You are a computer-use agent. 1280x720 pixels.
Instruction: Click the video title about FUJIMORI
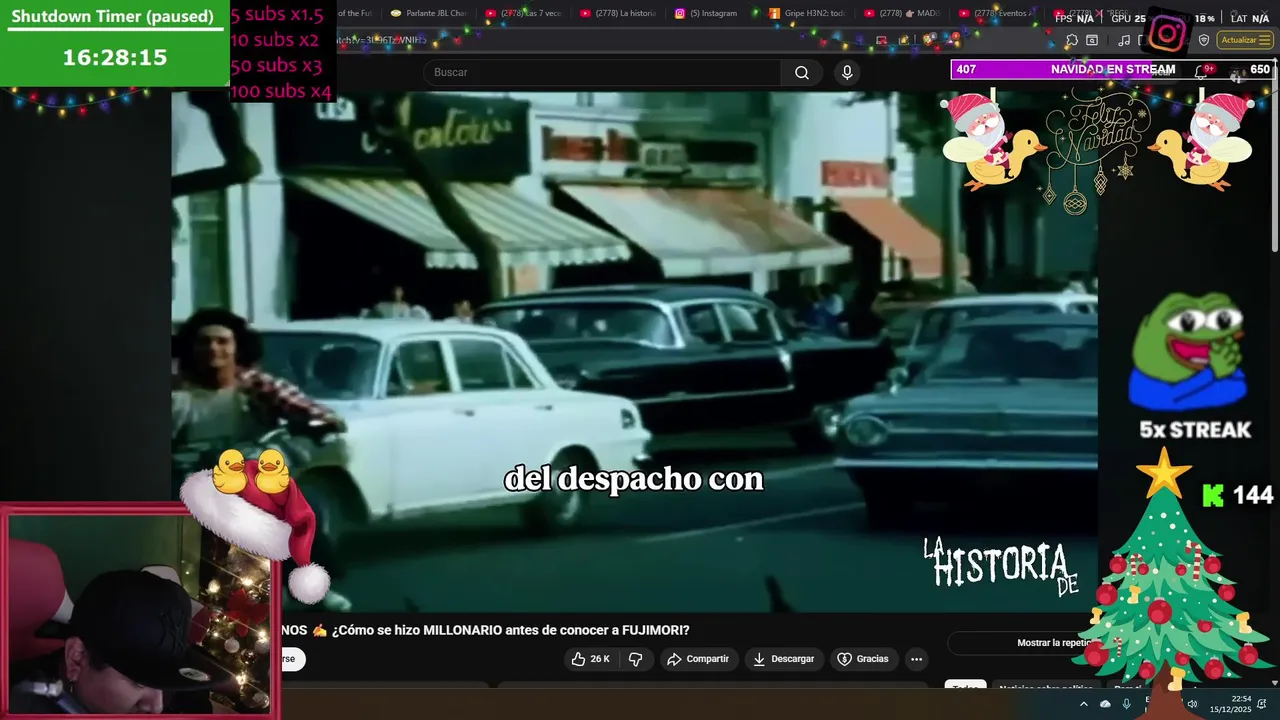tap(485, 630)
